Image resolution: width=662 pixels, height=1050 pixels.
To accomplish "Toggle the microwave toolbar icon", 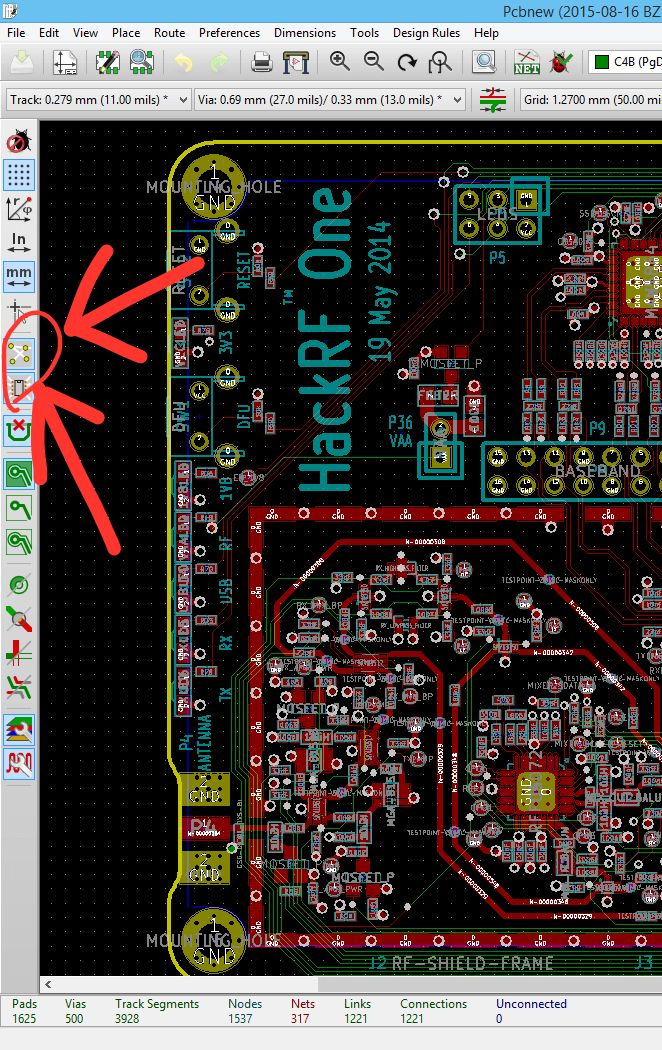I will (x=19, y=763).
